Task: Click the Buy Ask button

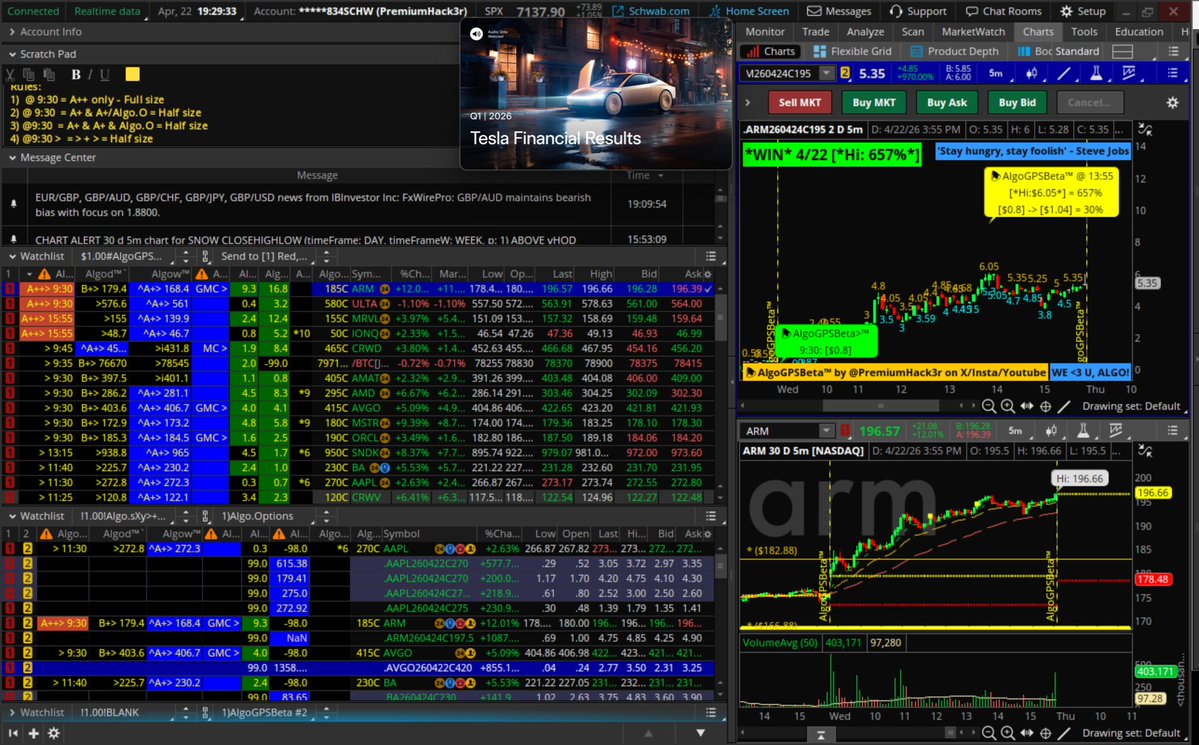Action: click(x=947, y=102)
